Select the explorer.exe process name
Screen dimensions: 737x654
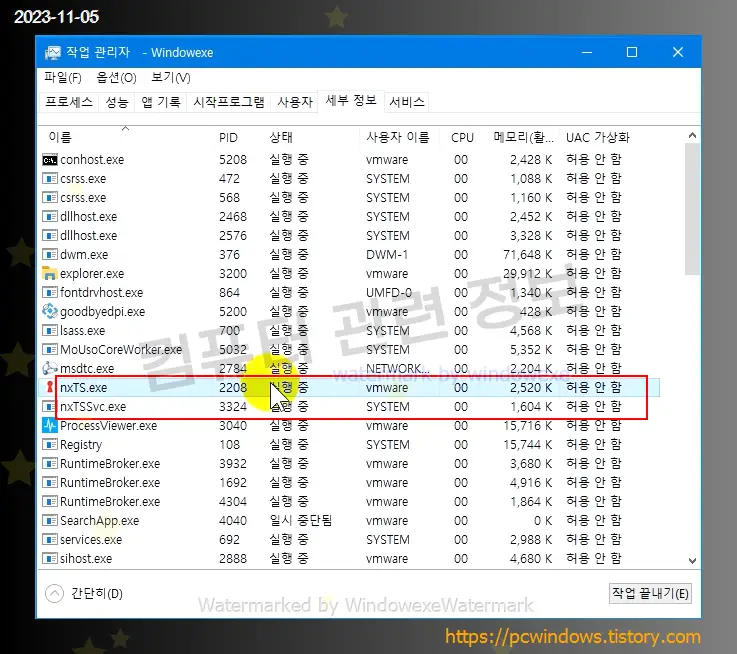point(92,274)
